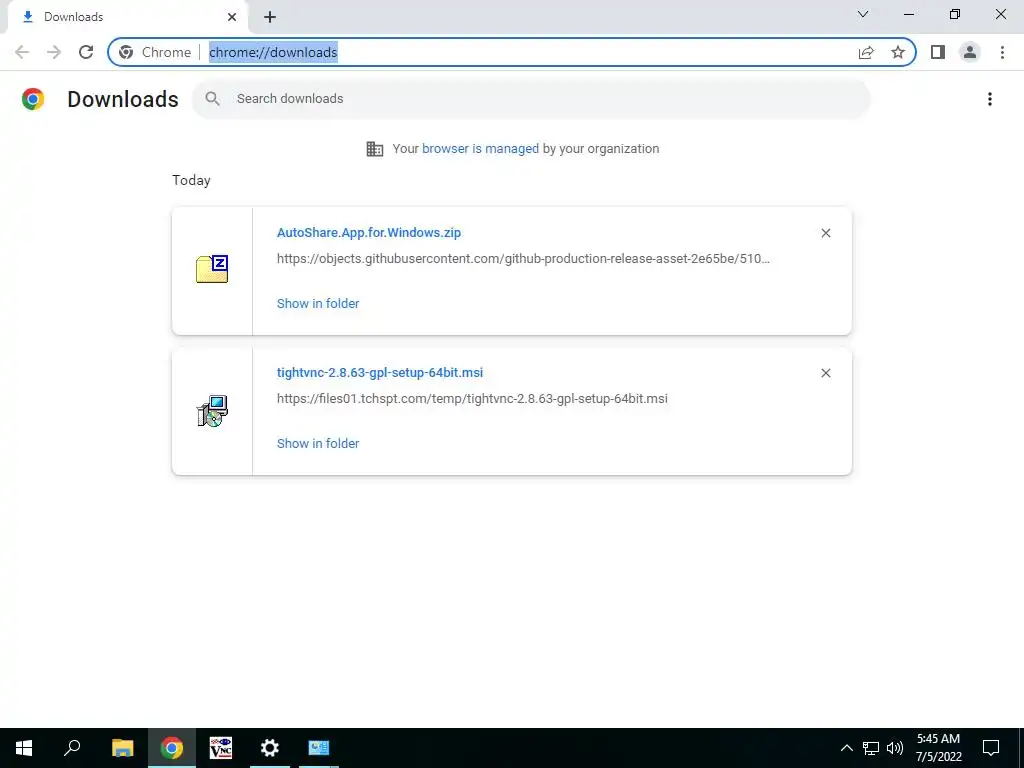Remove AutoShare.App.for.Windows.zip from list
The image size is (1024, 768).
click(825, 233)
